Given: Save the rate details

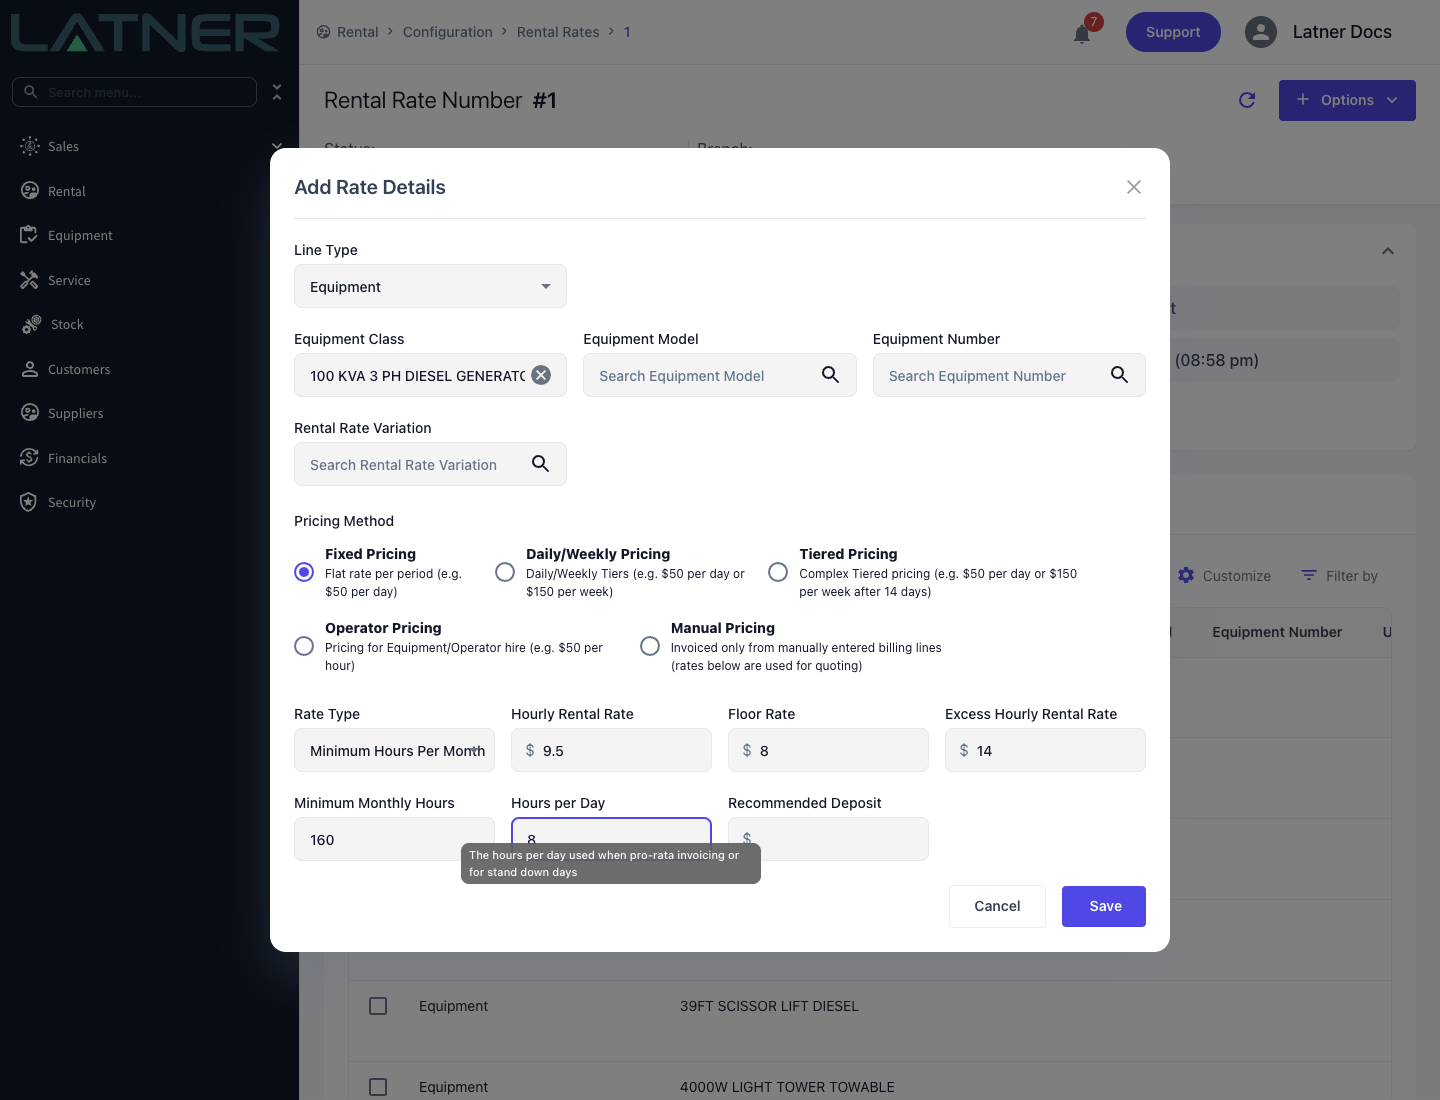Looking at the screenshot, I should coord(1104,906).
